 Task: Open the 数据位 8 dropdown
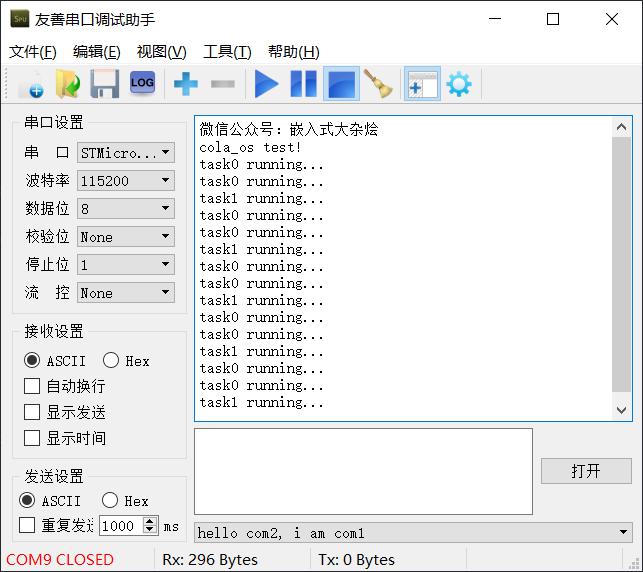[x=125, y=208]
